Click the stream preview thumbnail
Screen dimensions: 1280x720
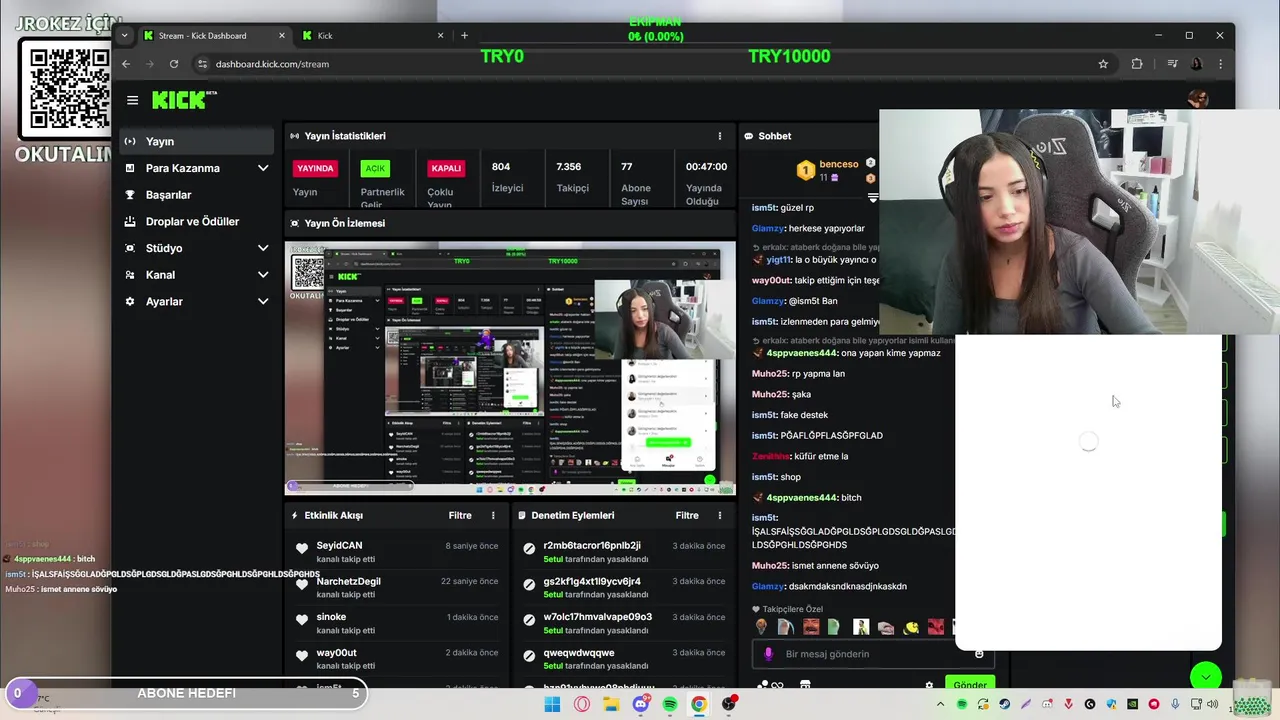pos(510,368)
